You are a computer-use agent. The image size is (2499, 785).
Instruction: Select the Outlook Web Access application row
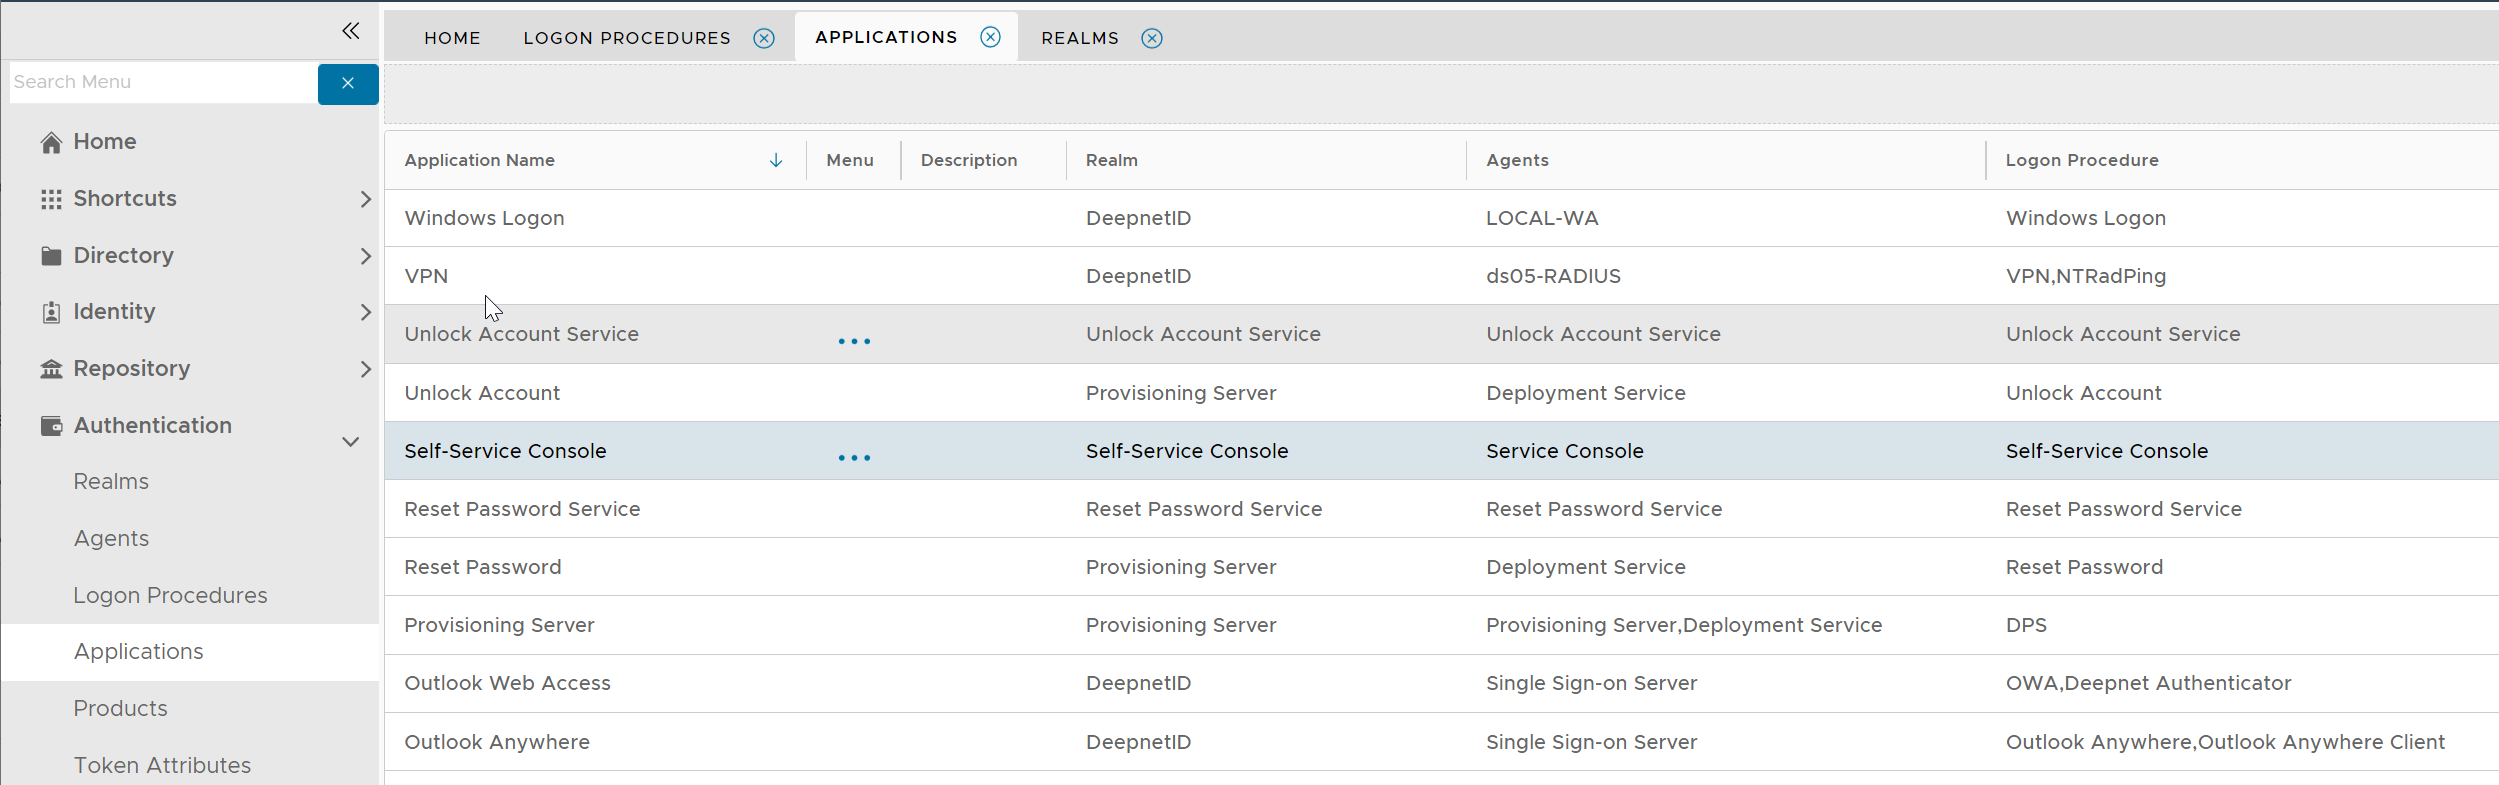(x=507, y=683)
